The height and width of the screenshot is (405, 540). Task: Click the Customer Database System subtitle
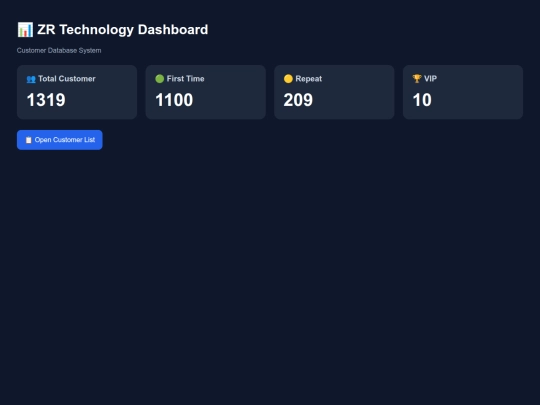tap(59, 50)
